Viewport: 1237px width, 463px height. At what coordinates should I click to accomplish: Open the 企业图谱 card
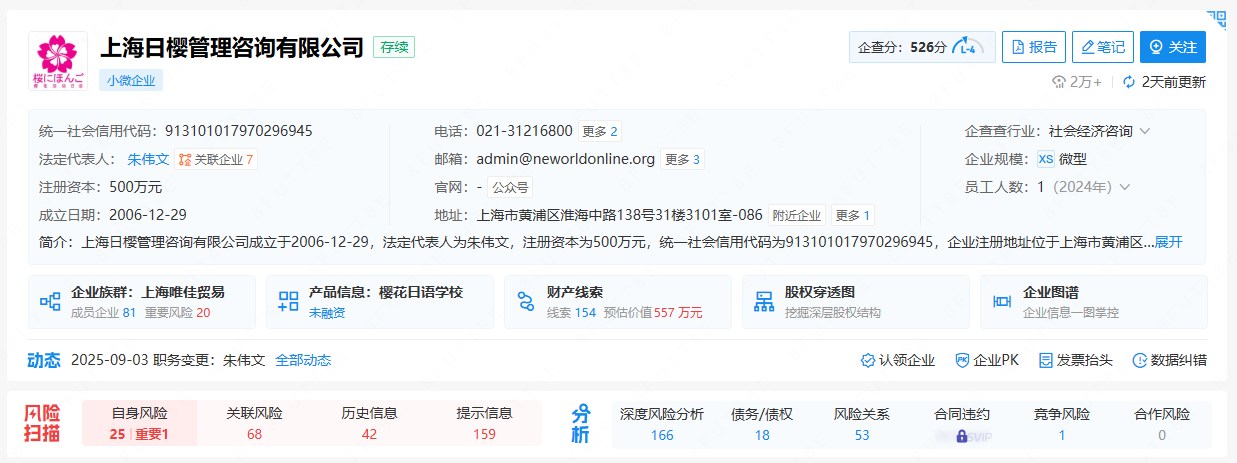(1093, 302)
